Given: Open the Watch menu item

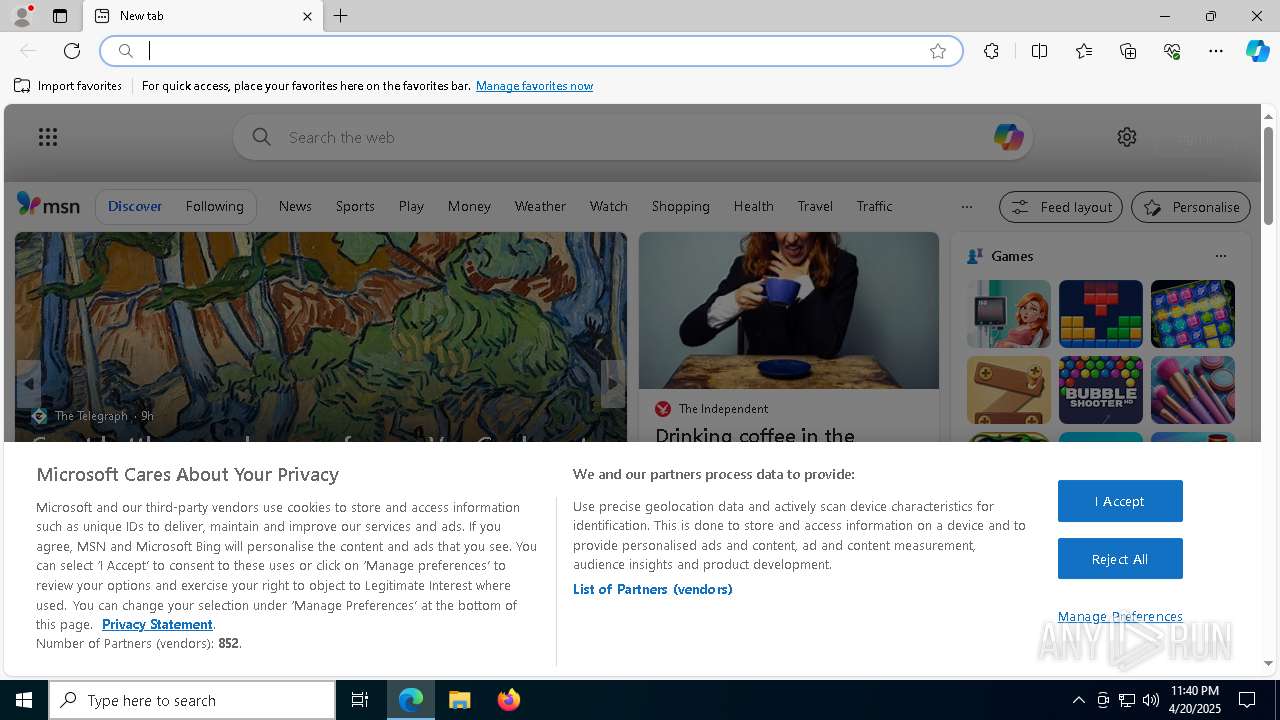Looking at the screenshot, I should (x=608, y=206).
